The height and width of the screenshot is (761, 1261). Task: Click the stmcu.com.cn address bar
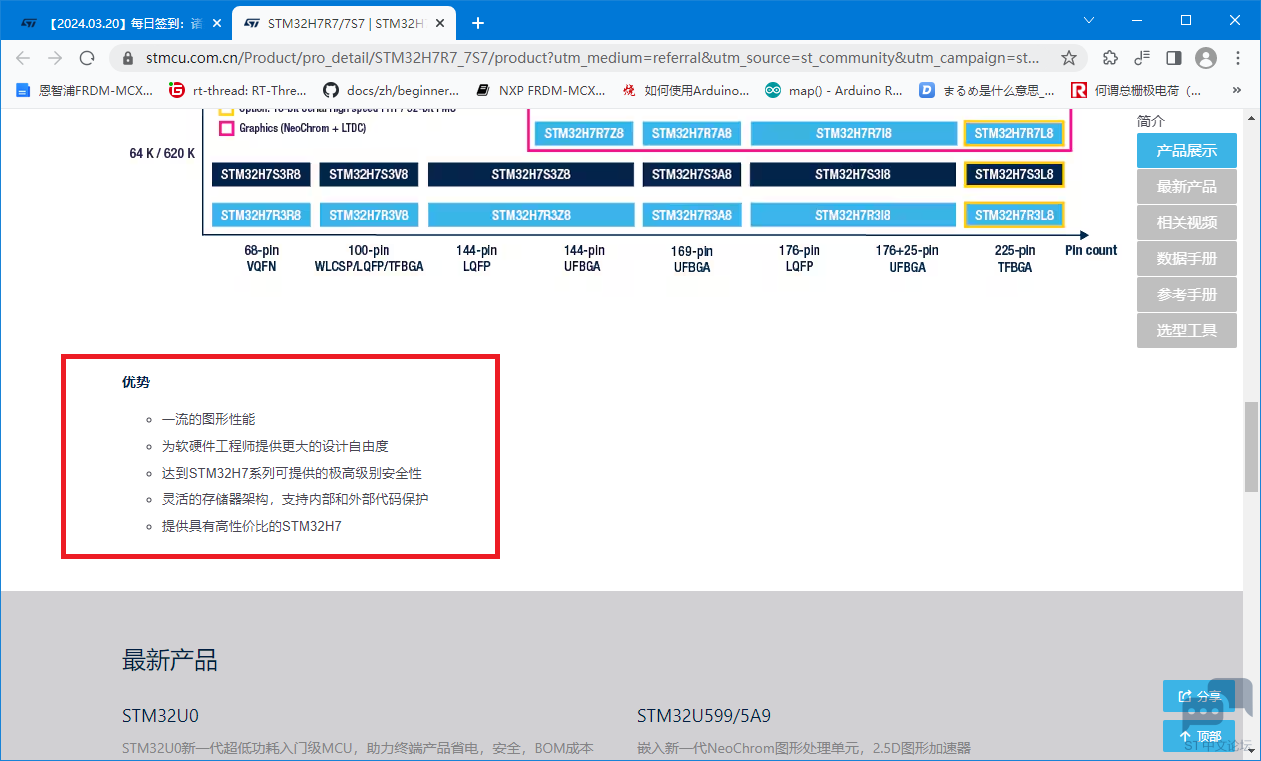(x=592, y=58)
